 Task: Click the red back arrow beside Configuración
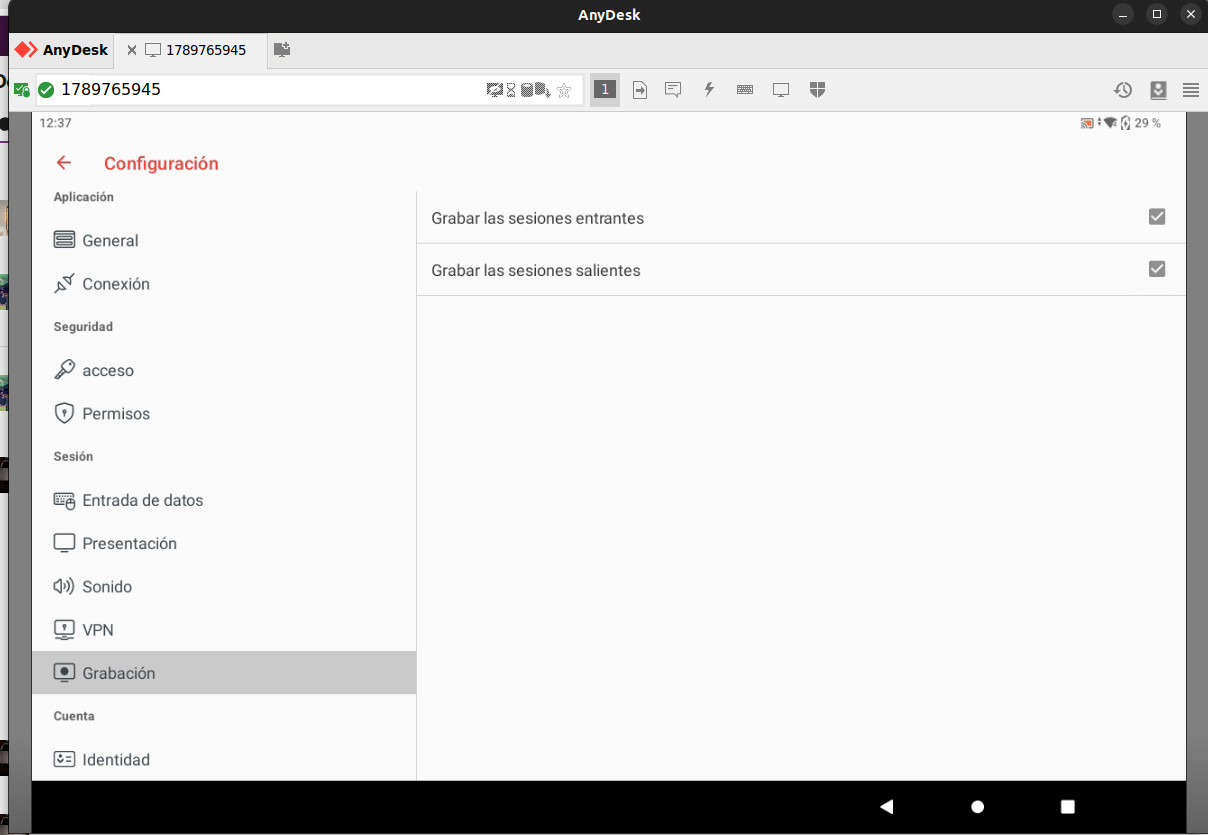click(x=64, y=163)
